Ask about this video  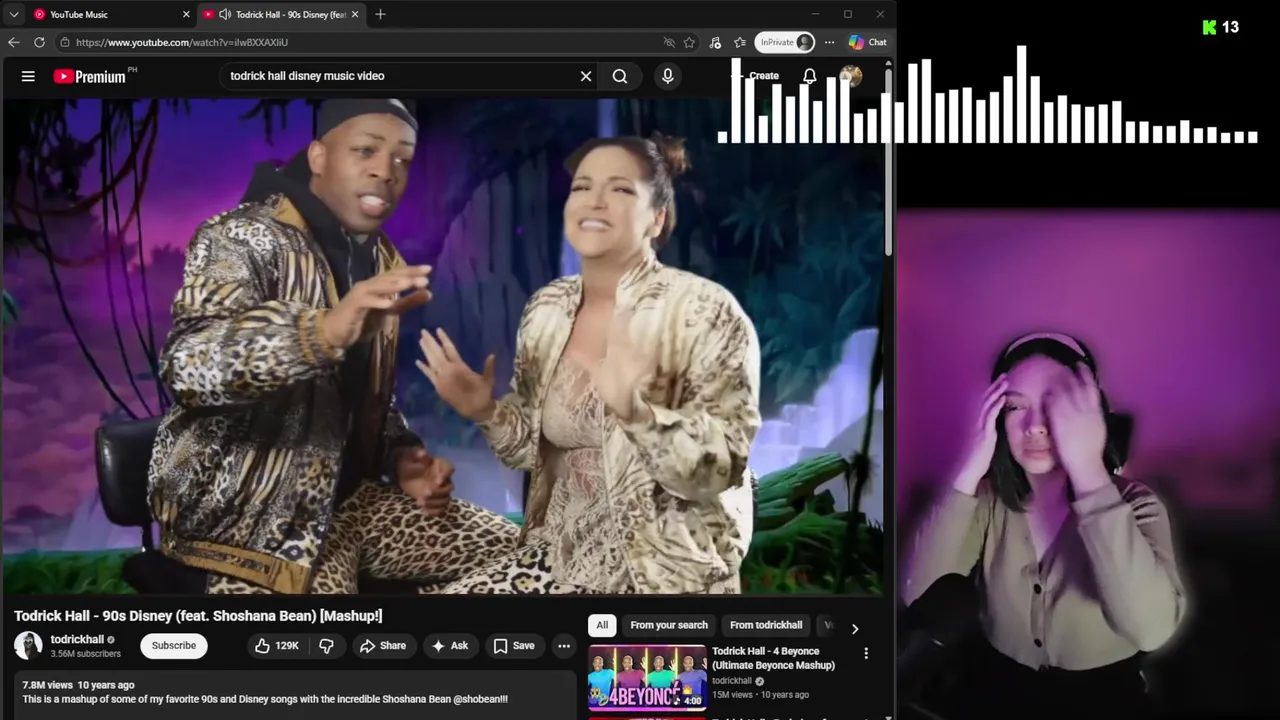click(x=450, y=646)
